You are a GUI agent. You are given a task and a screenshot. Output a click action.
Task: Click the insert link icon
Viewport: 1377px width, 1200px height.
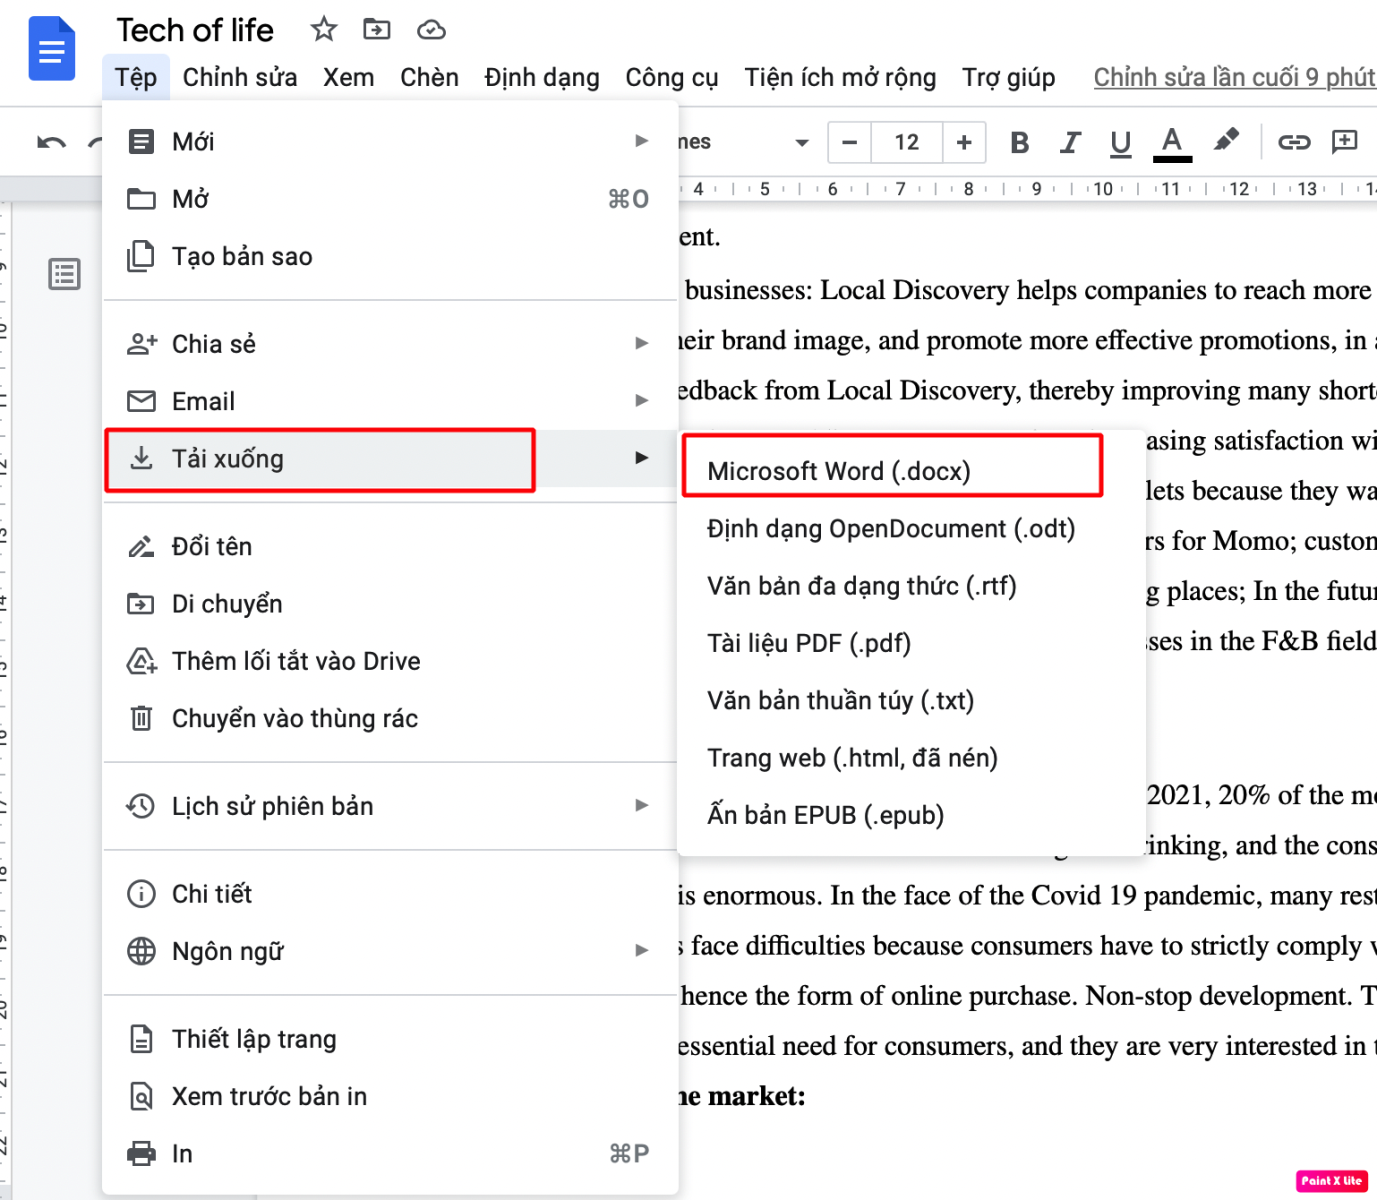pyautogui.click(x=1294, y=143)
